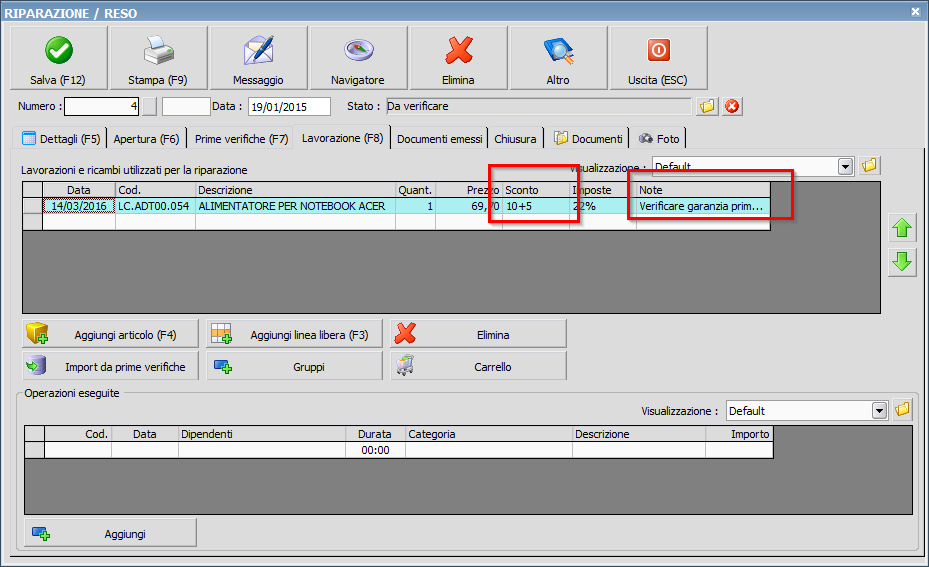Click the Descrizione column header in the lavorazioni grid
Viewport: 929px width, 567px height.
pos(296,190)
